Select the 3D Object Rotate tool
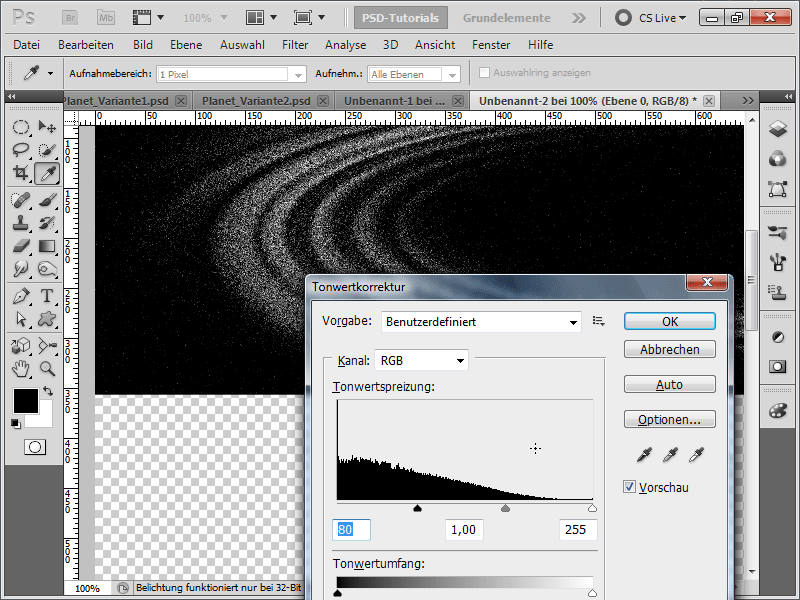Viewport: 800px width, 600px height. [x=20, y=346]
